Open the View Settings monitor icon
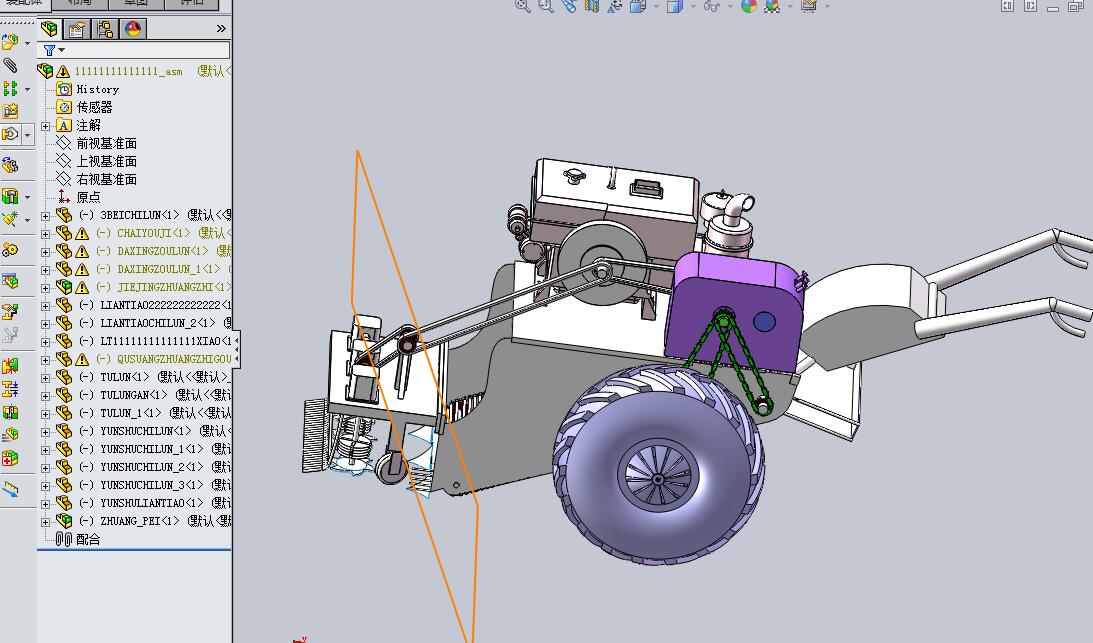Viewport: 1093px width, 643px height. (809, 6)
